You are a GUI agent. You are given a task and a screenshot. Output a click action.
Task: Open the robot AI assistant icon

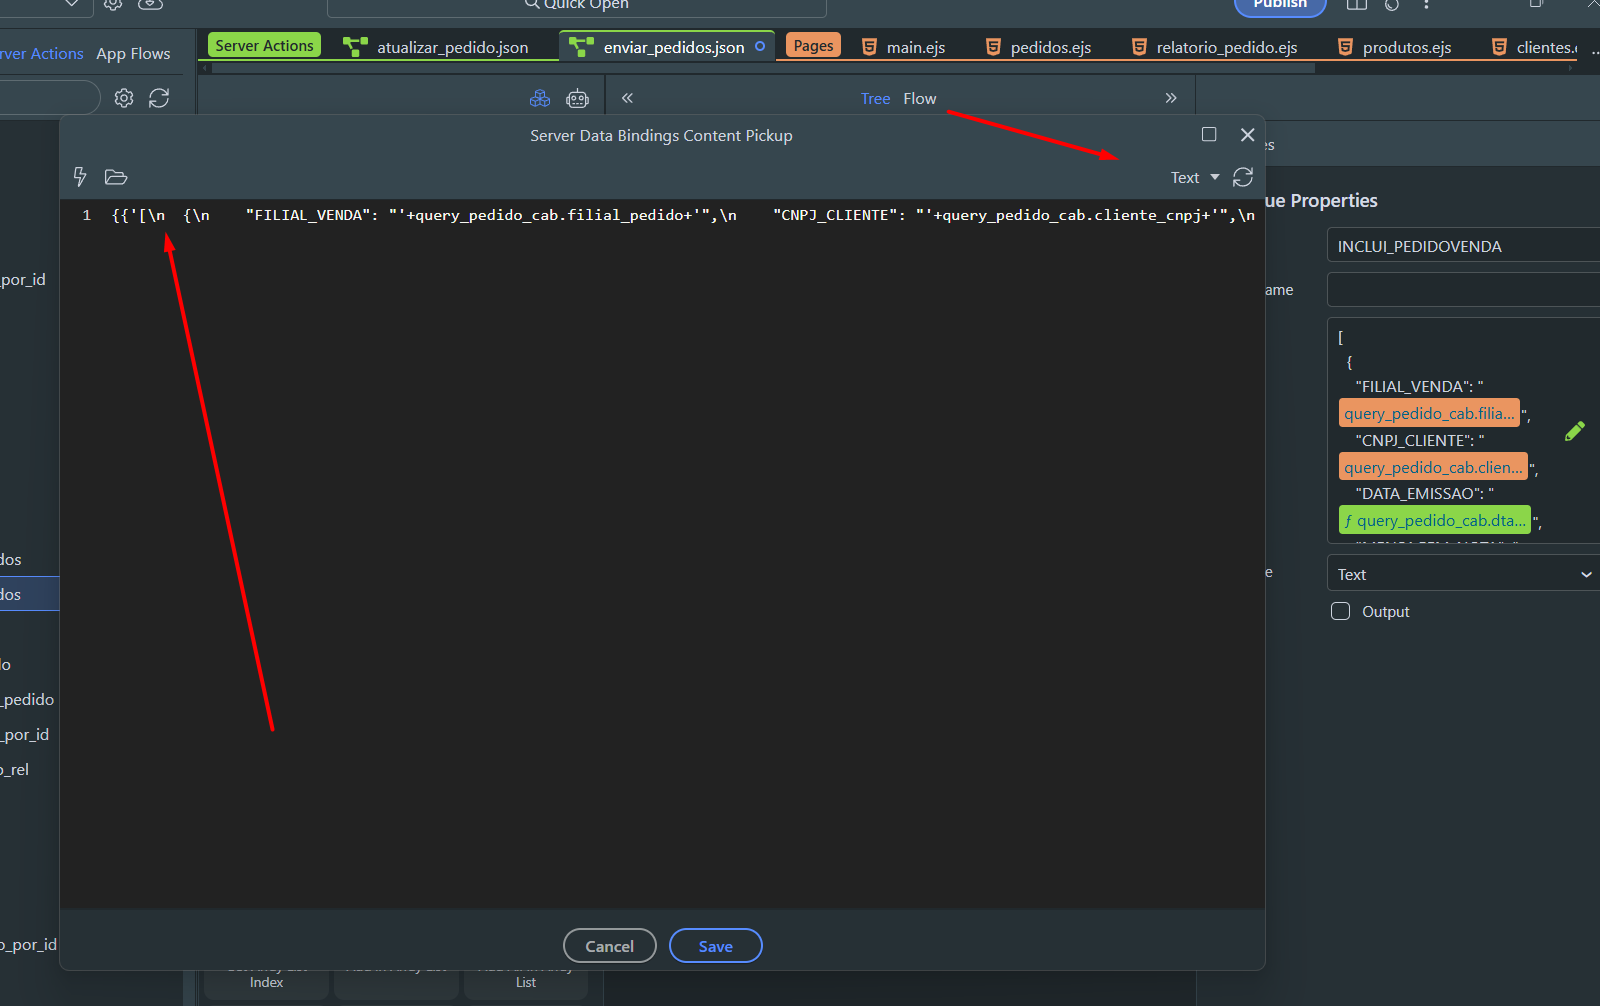[577, 98]
